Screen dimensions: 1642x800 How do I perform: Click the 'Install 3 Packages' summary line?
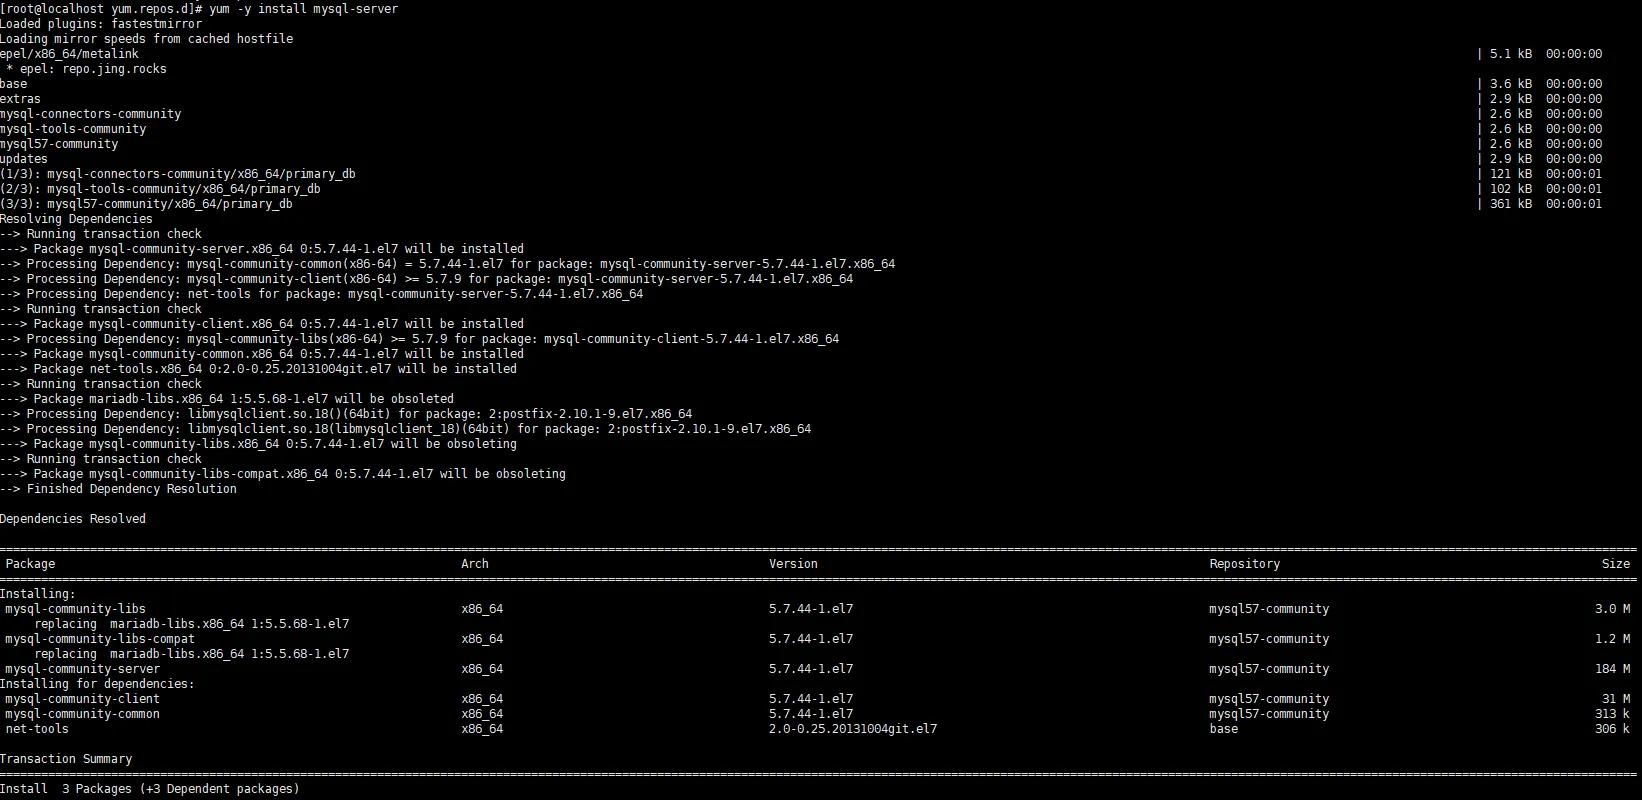coord(150,789)
